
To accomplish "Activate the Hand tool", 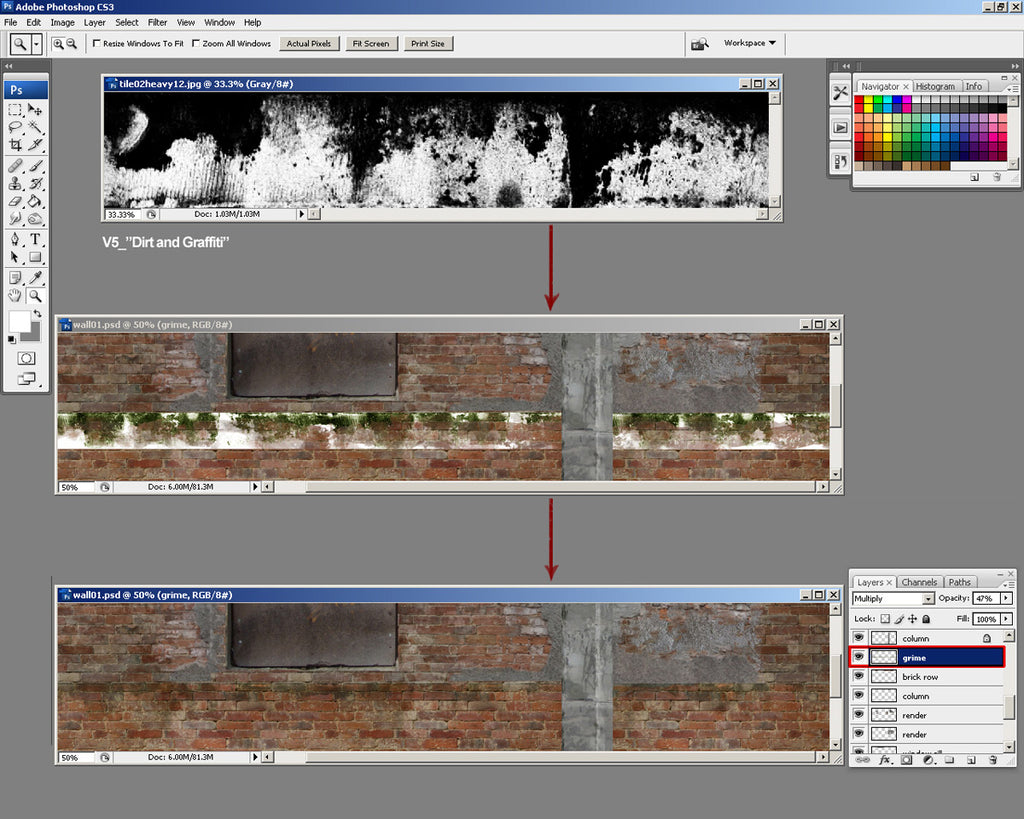I will [x=15, y=296].
